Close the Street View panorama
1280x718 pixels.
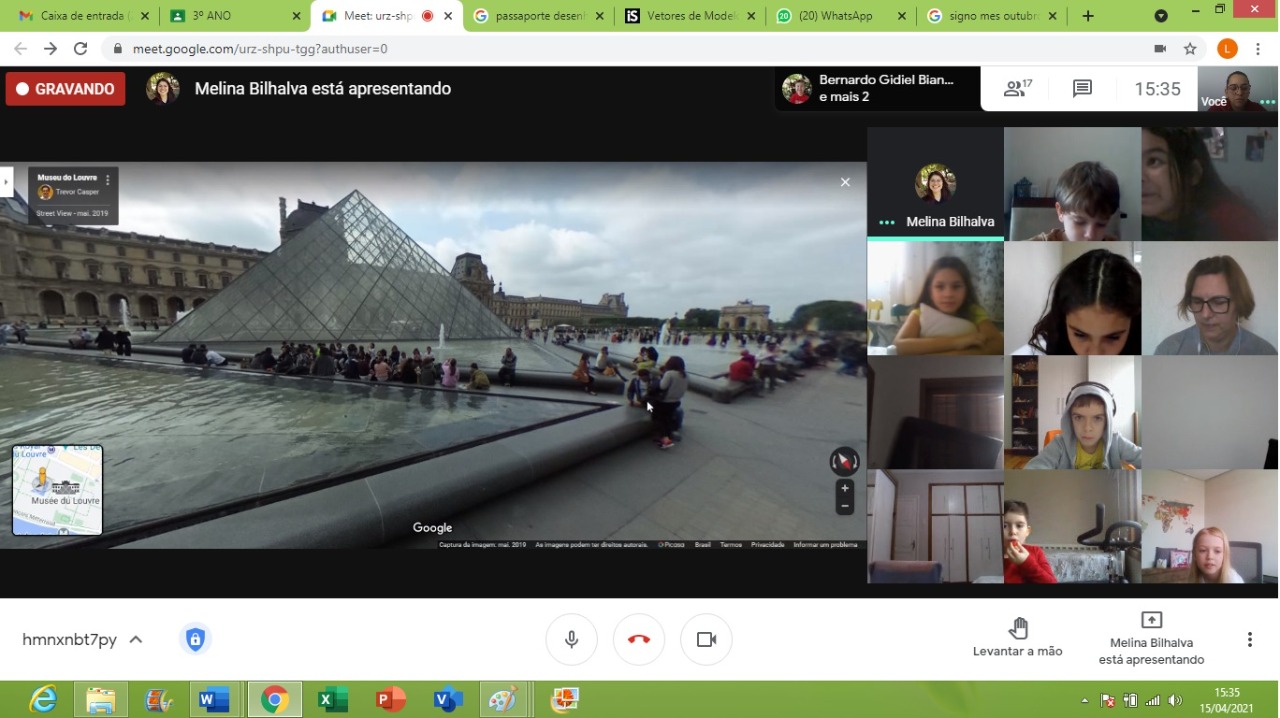pos(845,182)
